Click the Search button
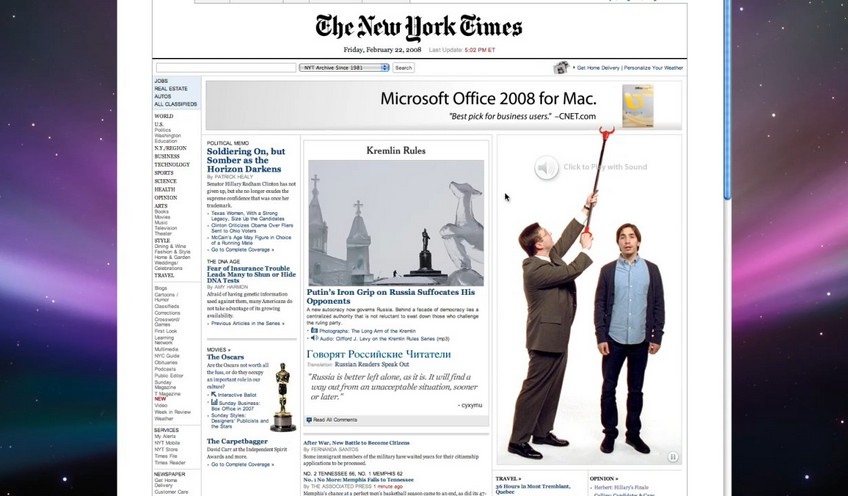Screen dimensions: 848x496 403,68
